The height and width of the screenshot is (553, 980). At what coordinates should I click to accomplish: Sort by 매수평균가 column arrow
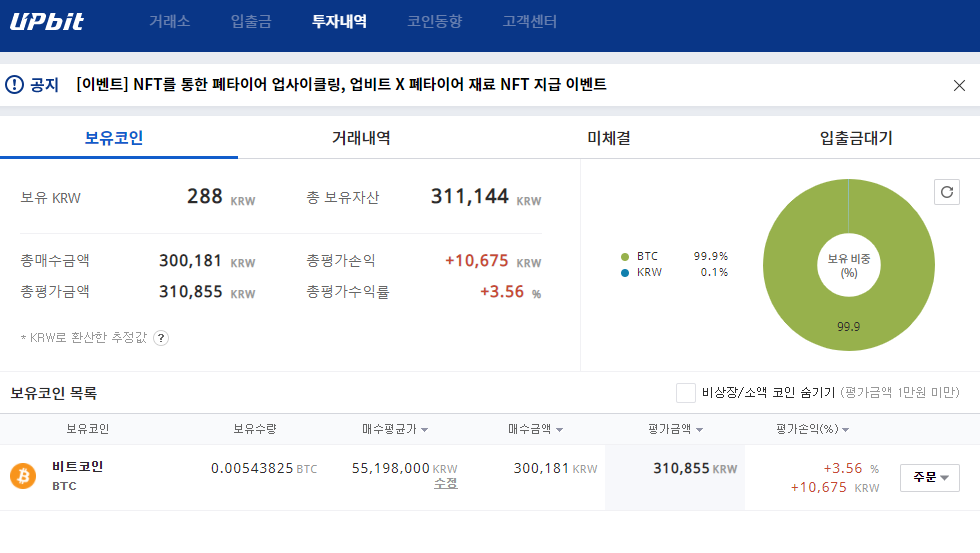425,430
